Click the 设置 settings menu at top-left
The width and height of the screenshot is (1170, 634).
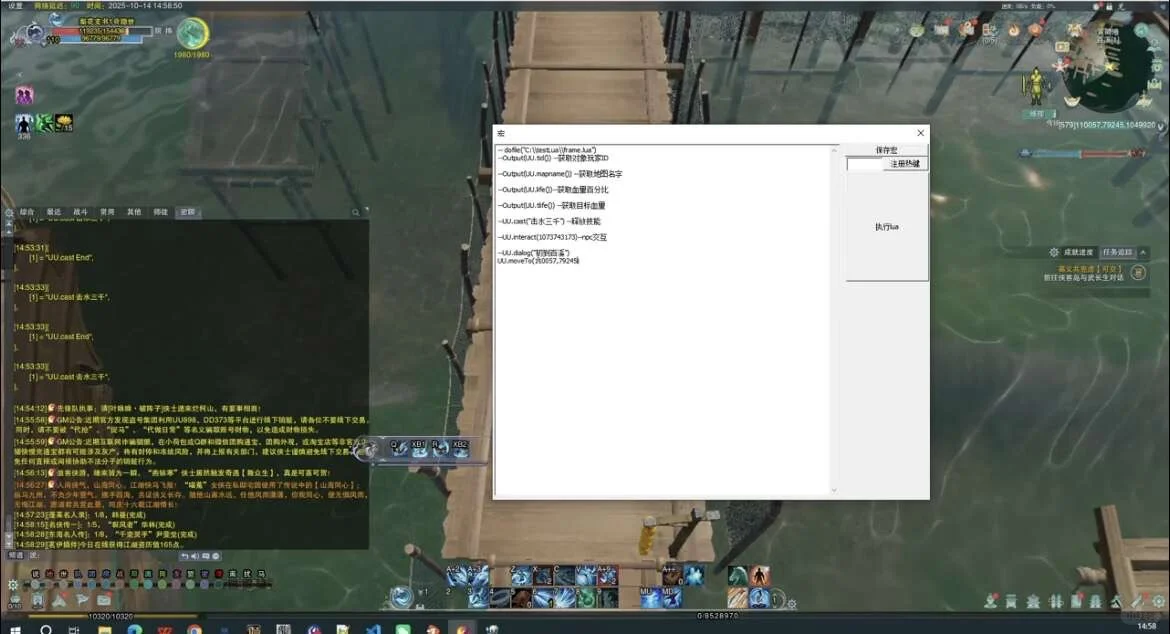click(x=15, y=5)
